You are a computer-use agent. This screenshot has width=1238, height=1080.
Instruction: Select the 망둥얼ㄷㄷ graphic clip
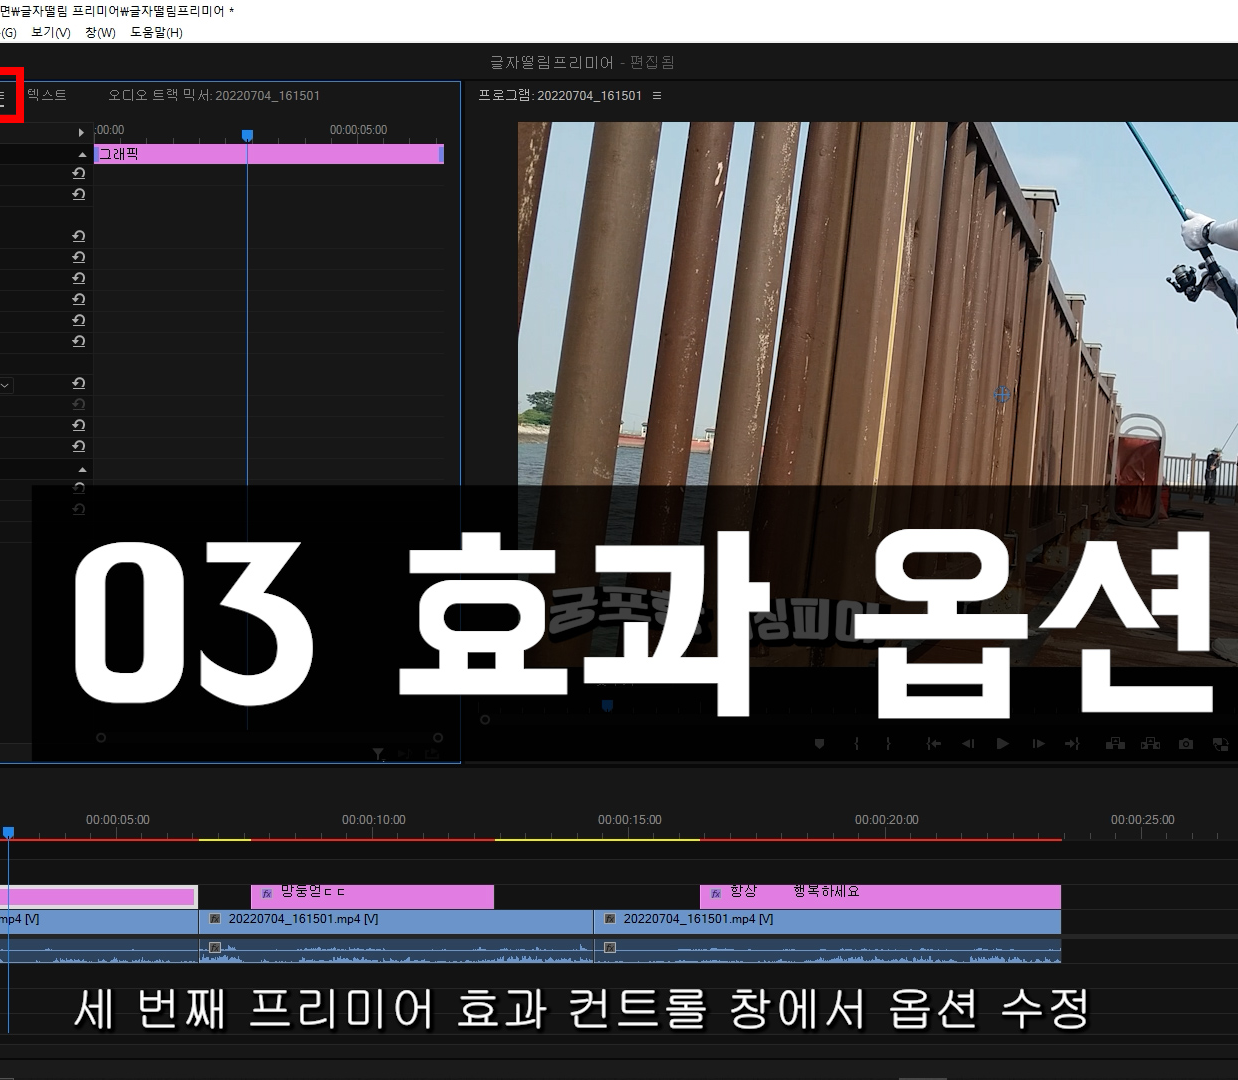click(372, 896)
